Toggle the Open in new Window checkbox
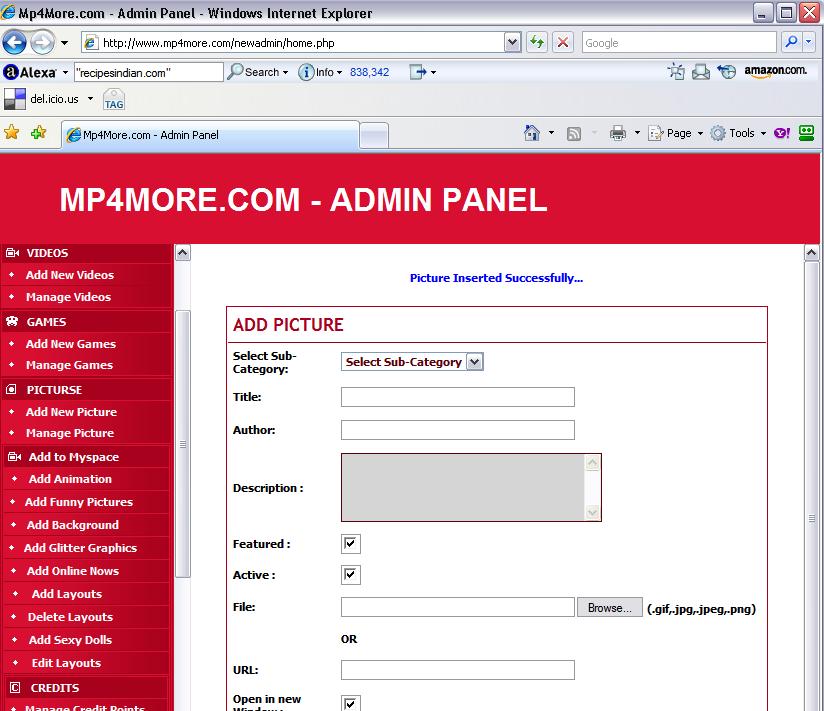824x711 pixels. (351, 703)
